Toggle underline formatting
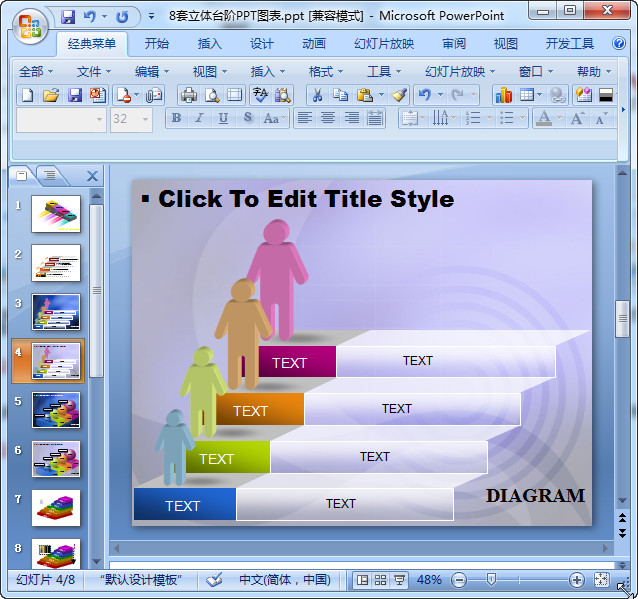Screen dimensions: 638x599 (223, 118)
